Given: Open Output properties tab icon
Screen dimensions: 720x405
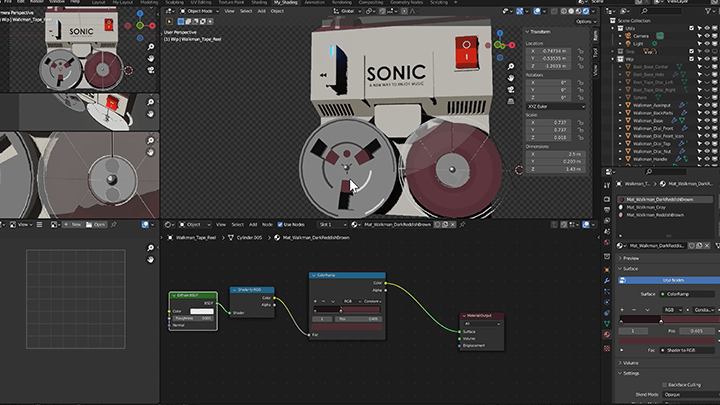Looking at the screenshot, I should 607,210.
